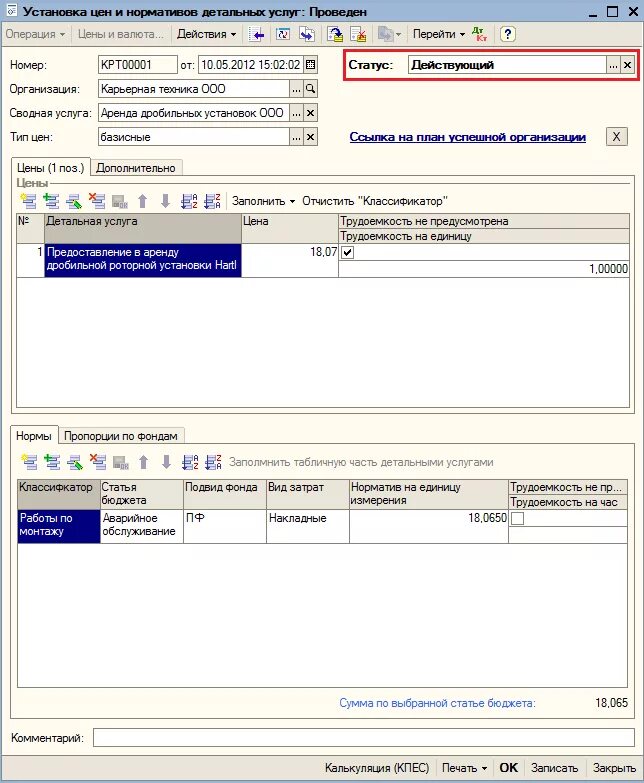Add a new row in Цены table

(28, 201)
